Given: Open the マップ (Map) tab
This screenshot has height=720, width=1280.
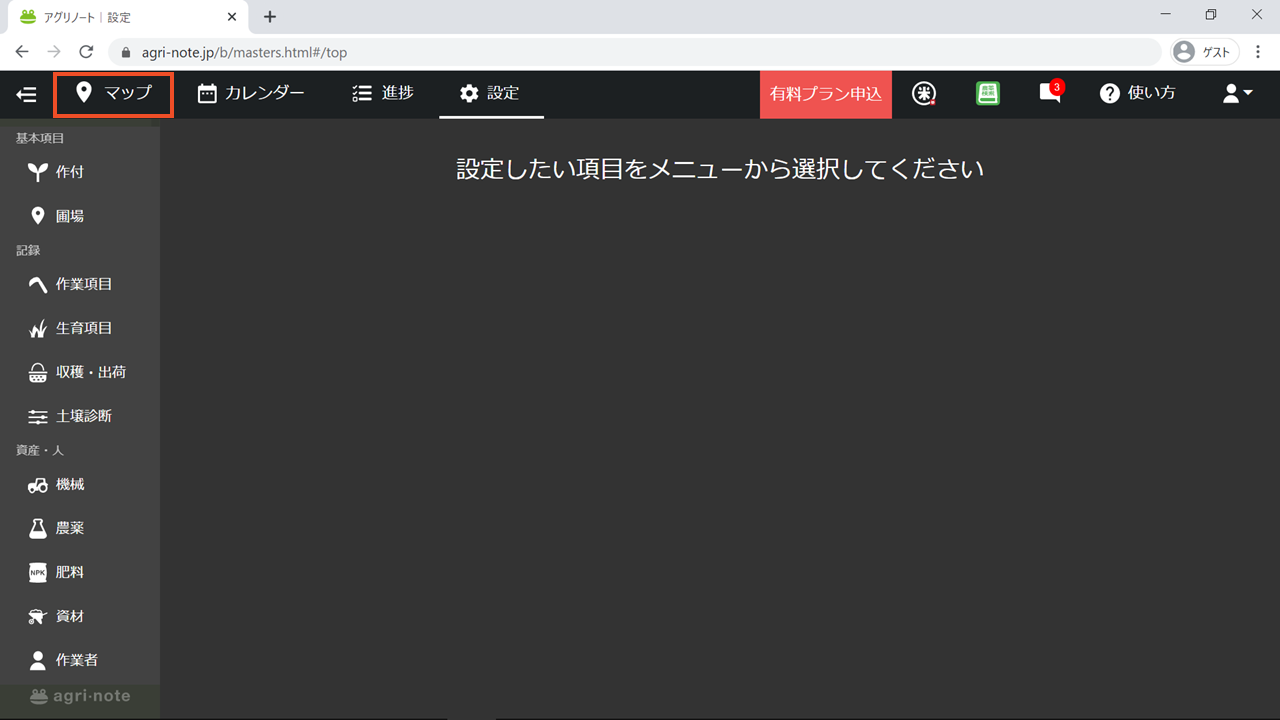Looking at the screenshot, I should [x=114, y=94].
